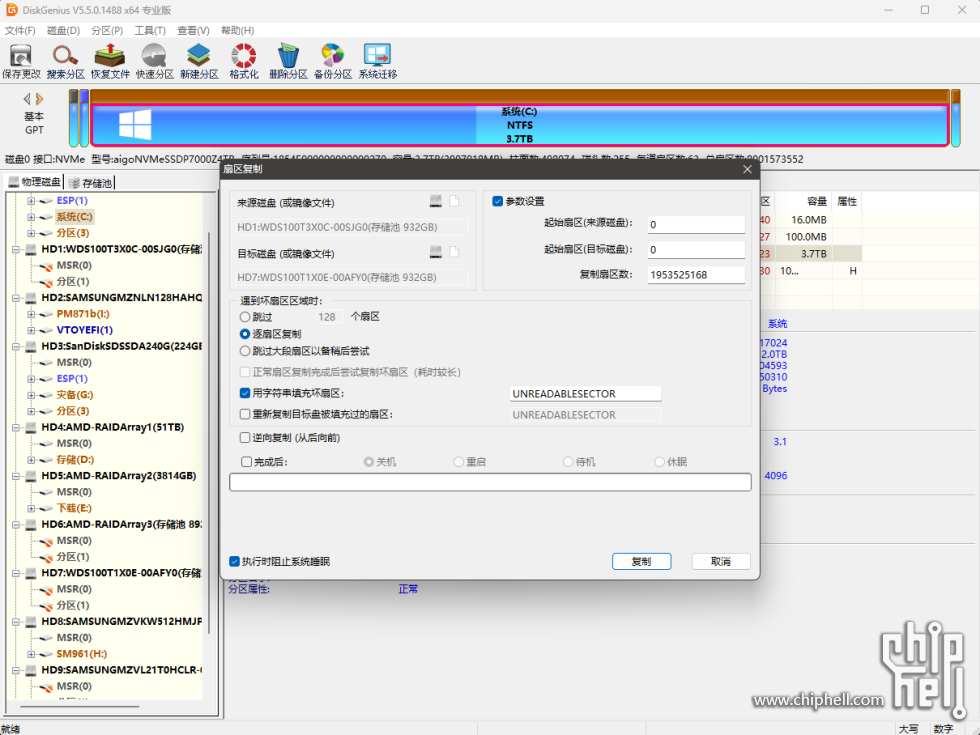This screenshot has width=980, height=735.
Task: Click the 系统(C:) NTFS partition bar
Action: pos(519,125)
